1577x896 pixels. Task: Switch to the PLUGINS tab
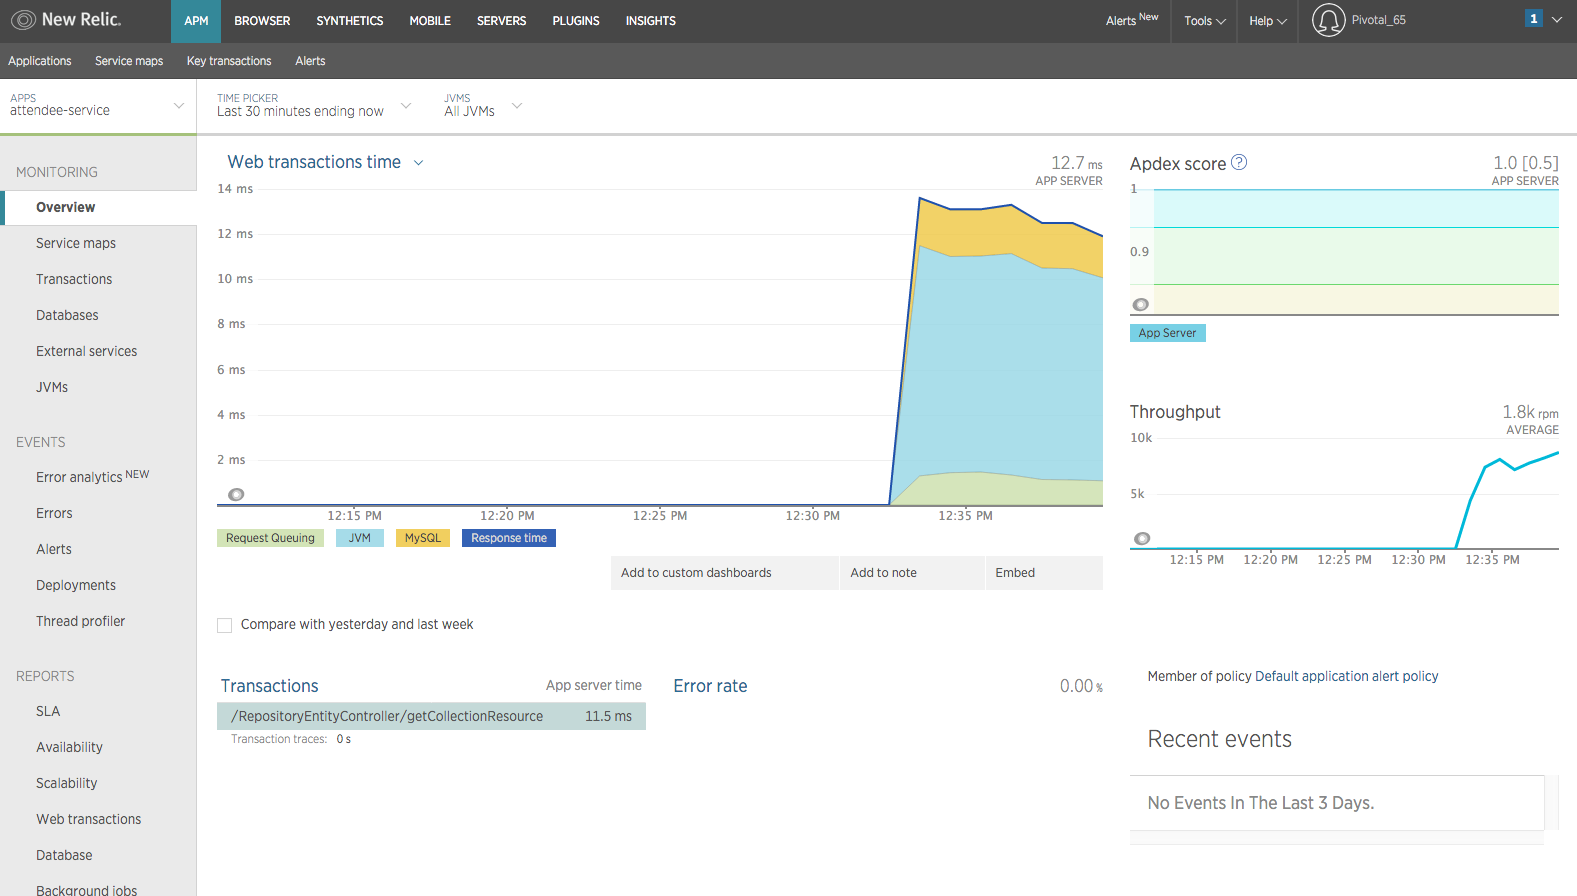[x=576, y=21]
